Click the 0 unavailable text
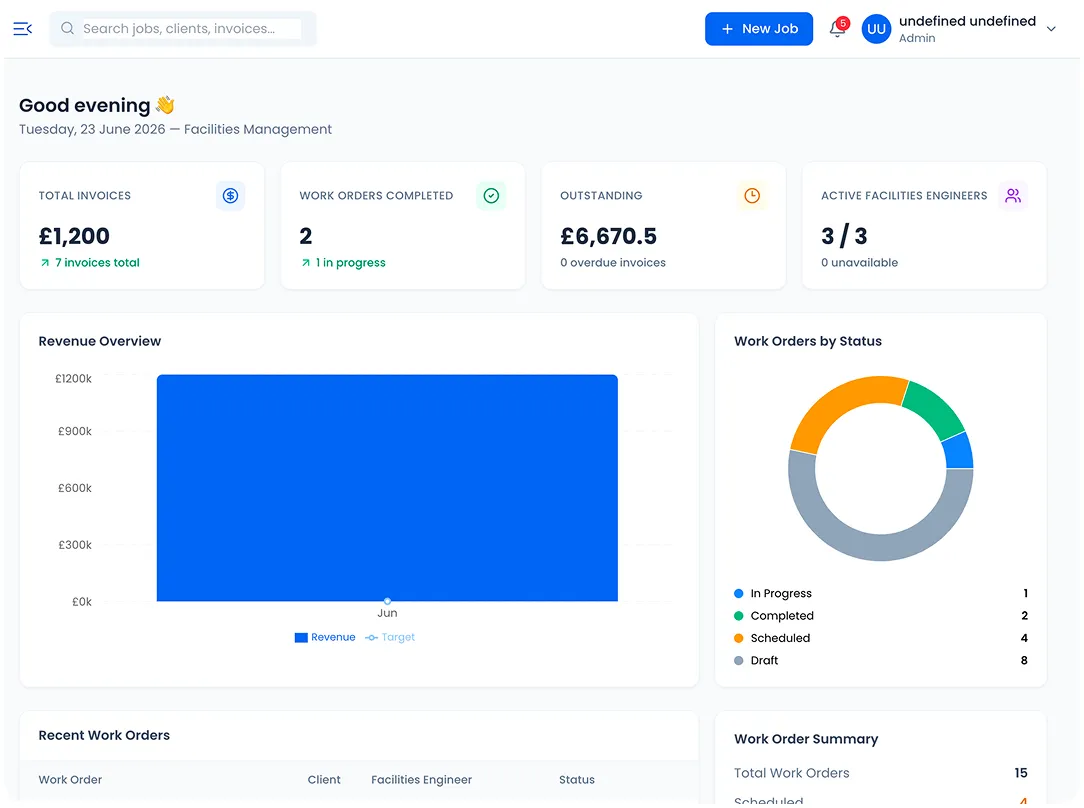This screenshot has height=808, width=1084. pyautogui.click(x=859, y=263)
